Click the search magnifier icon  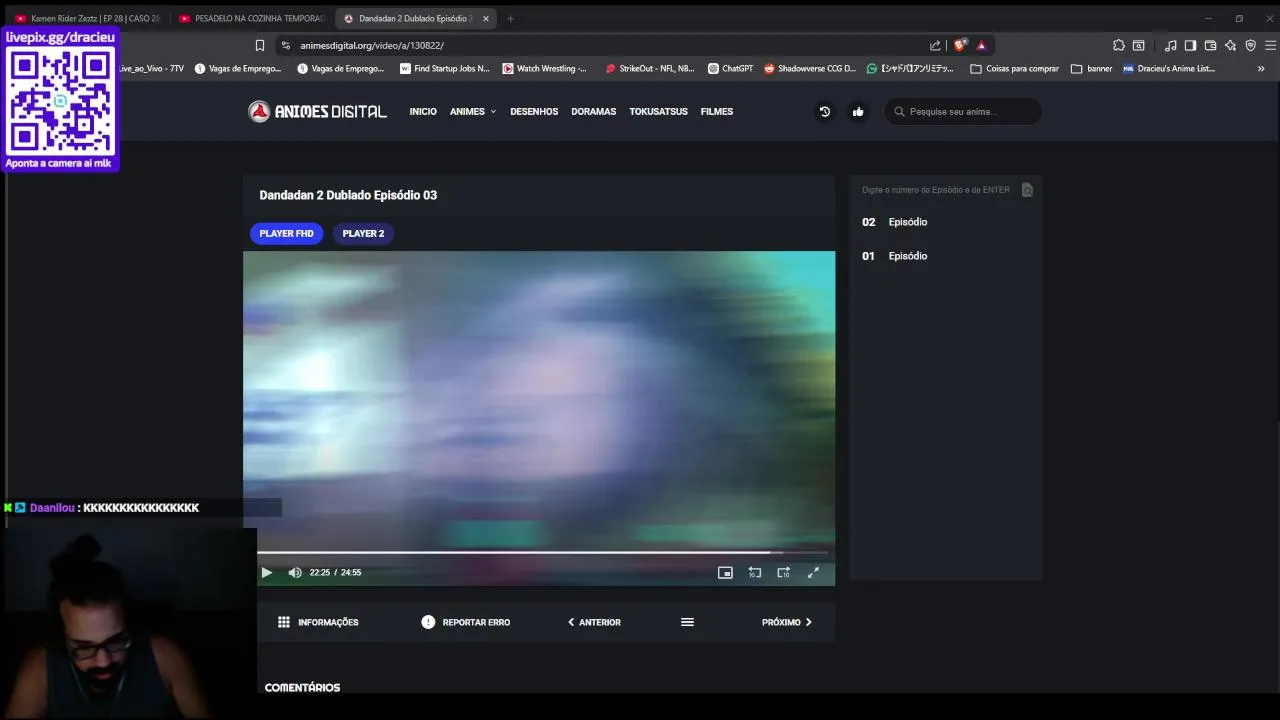click(899, 112)
